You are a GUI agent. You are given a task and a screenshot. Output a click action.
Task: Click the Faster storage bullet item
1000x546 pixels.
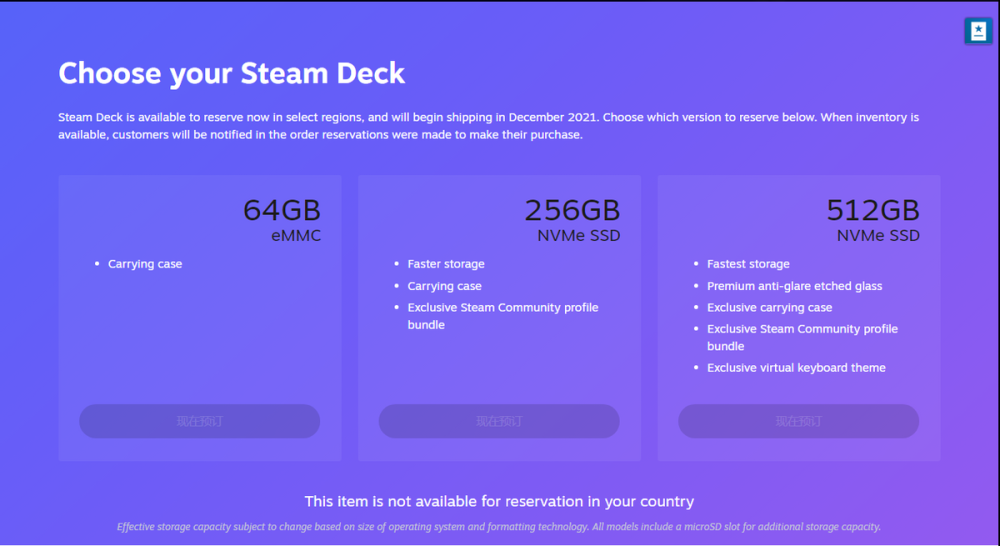pyautogui.click(x=446, y=264)
